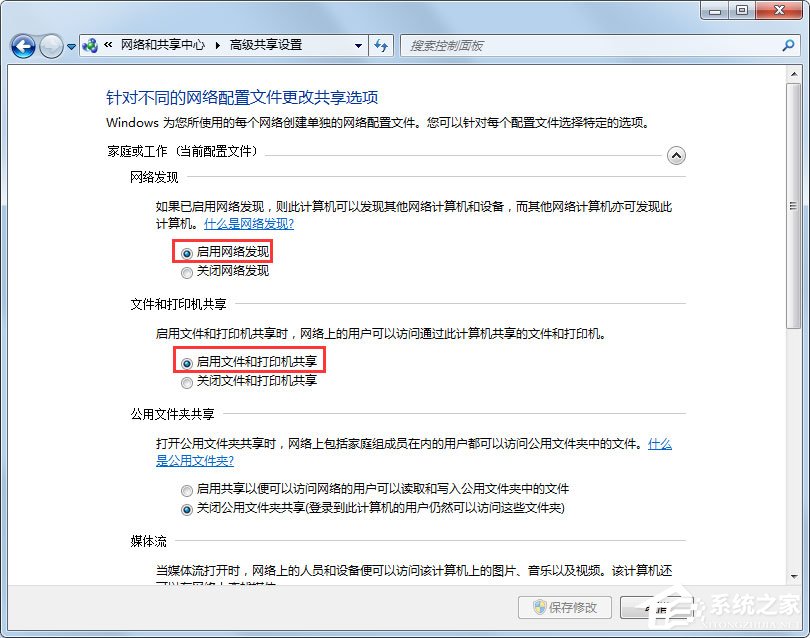Viewport: 810px width, 638px height.
Task: Expand the address bar history dropdown
Action: [x=358, y=46]
